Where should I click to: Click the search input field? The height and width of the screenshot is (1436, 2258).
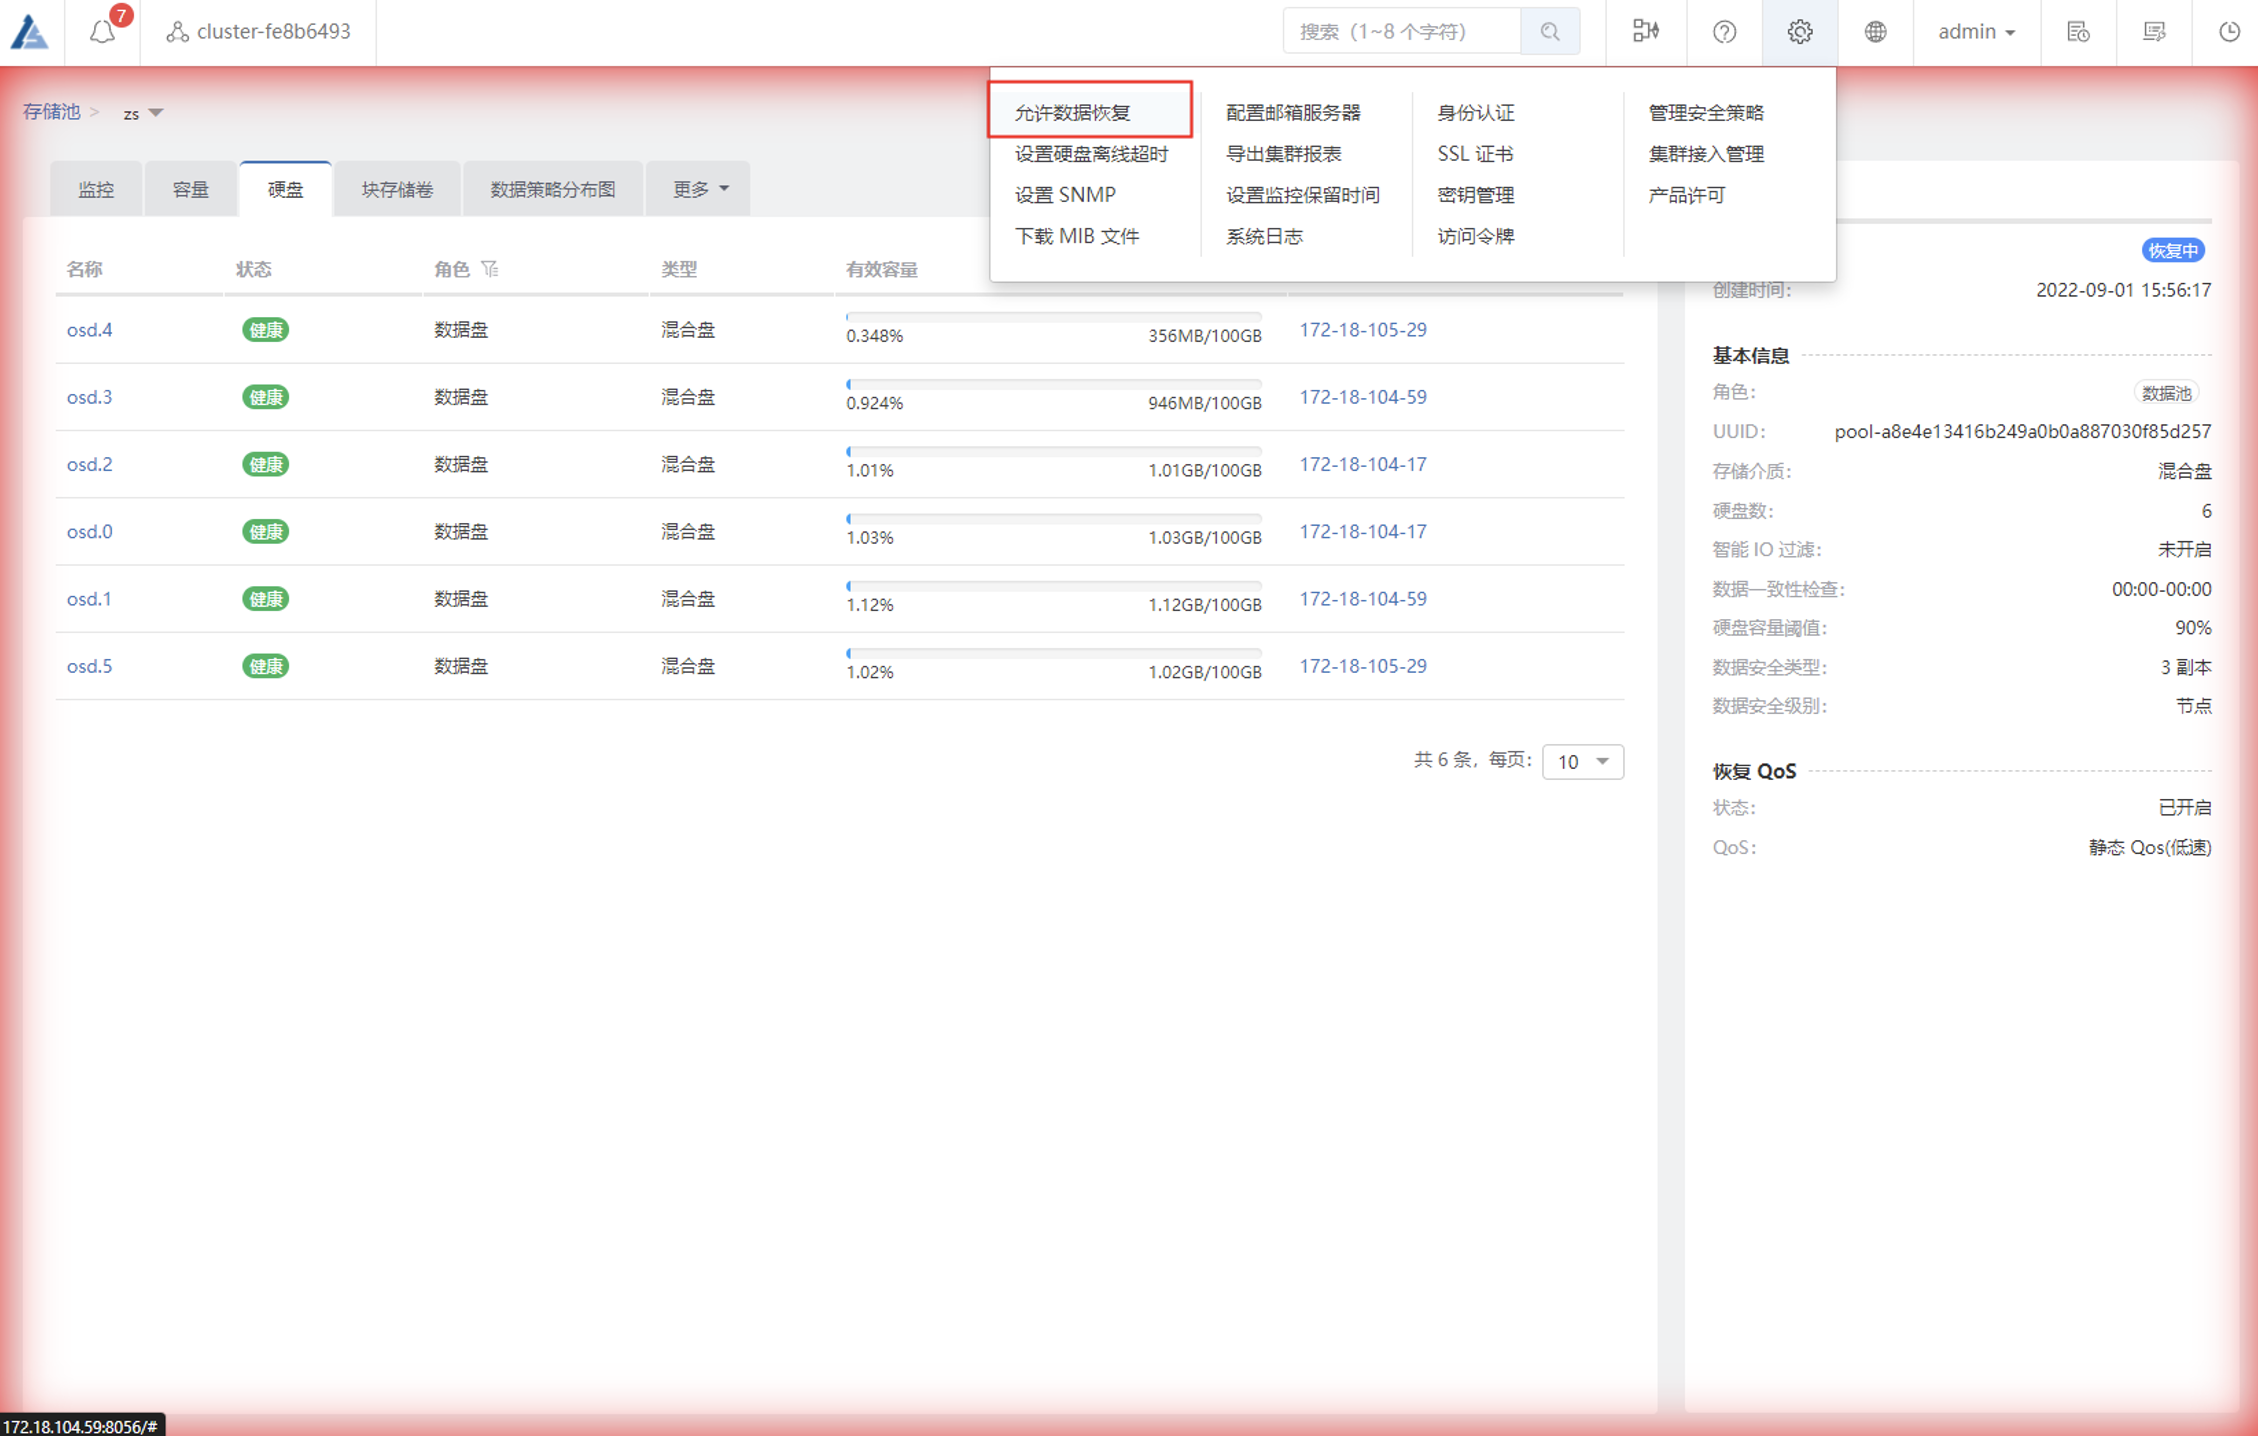click(x=1400, y=32)
